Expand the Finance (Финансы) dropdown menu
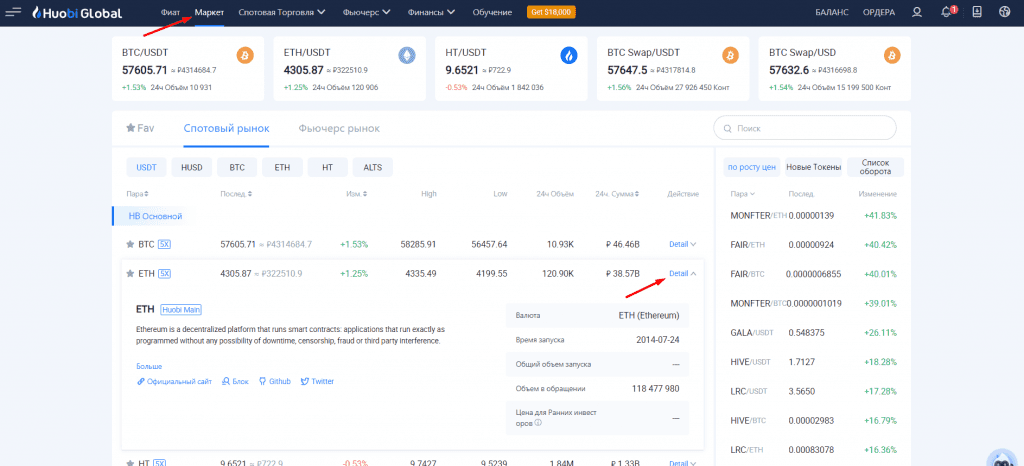The height and width of the screenshot is (466, 1024). (x=432, y=12)
